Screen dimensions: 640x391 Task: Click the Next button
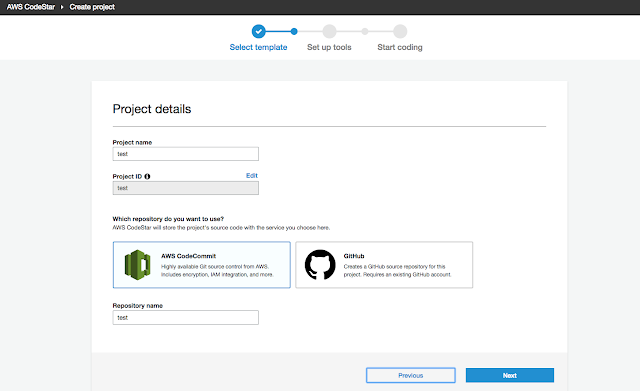tap(510, 375)
